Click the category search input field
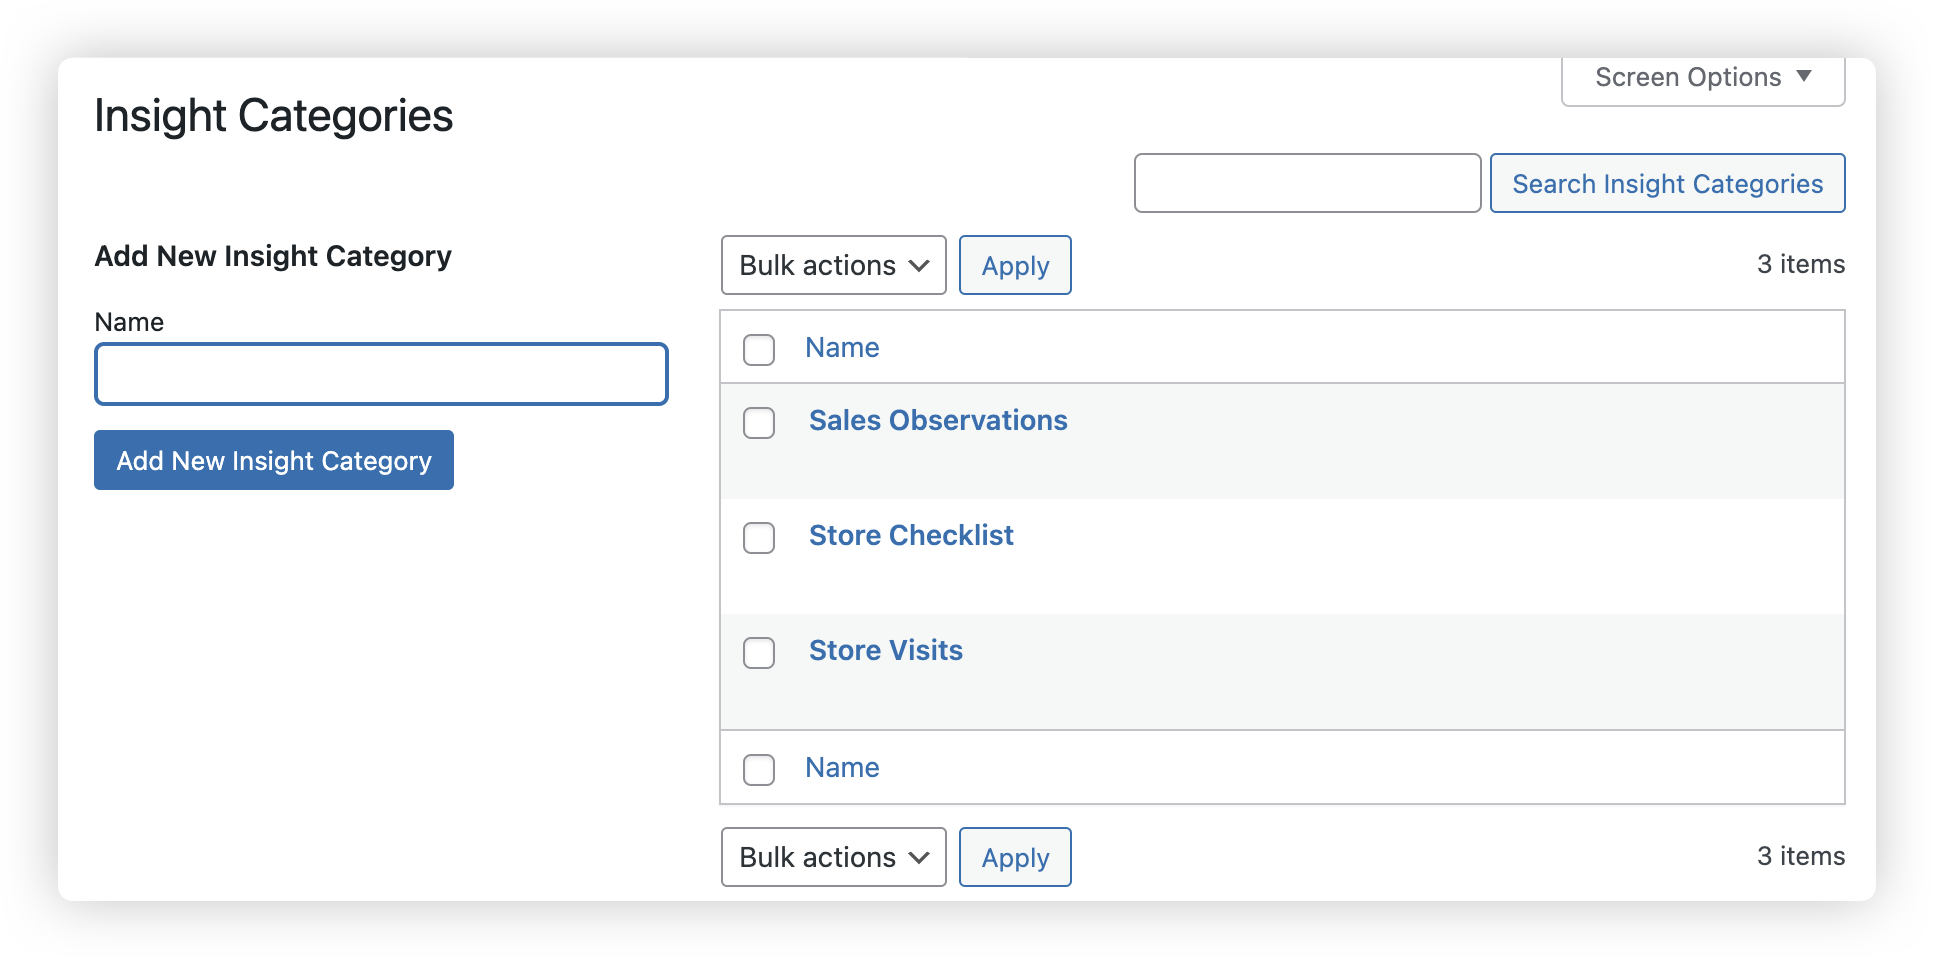1934x959 pixels. tap(1307, 183)
